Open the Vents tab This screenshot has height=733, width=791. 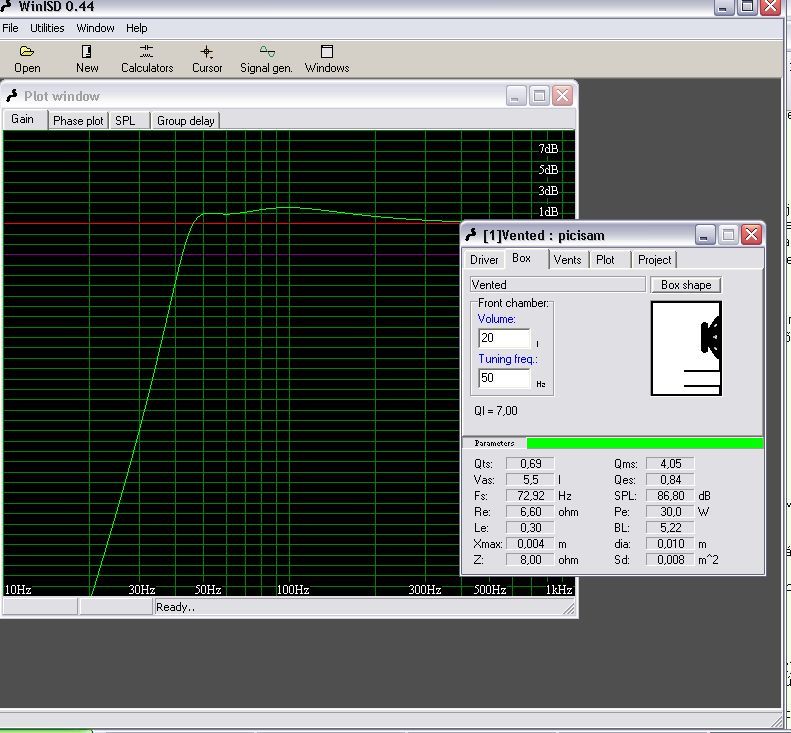coord(567,260)
